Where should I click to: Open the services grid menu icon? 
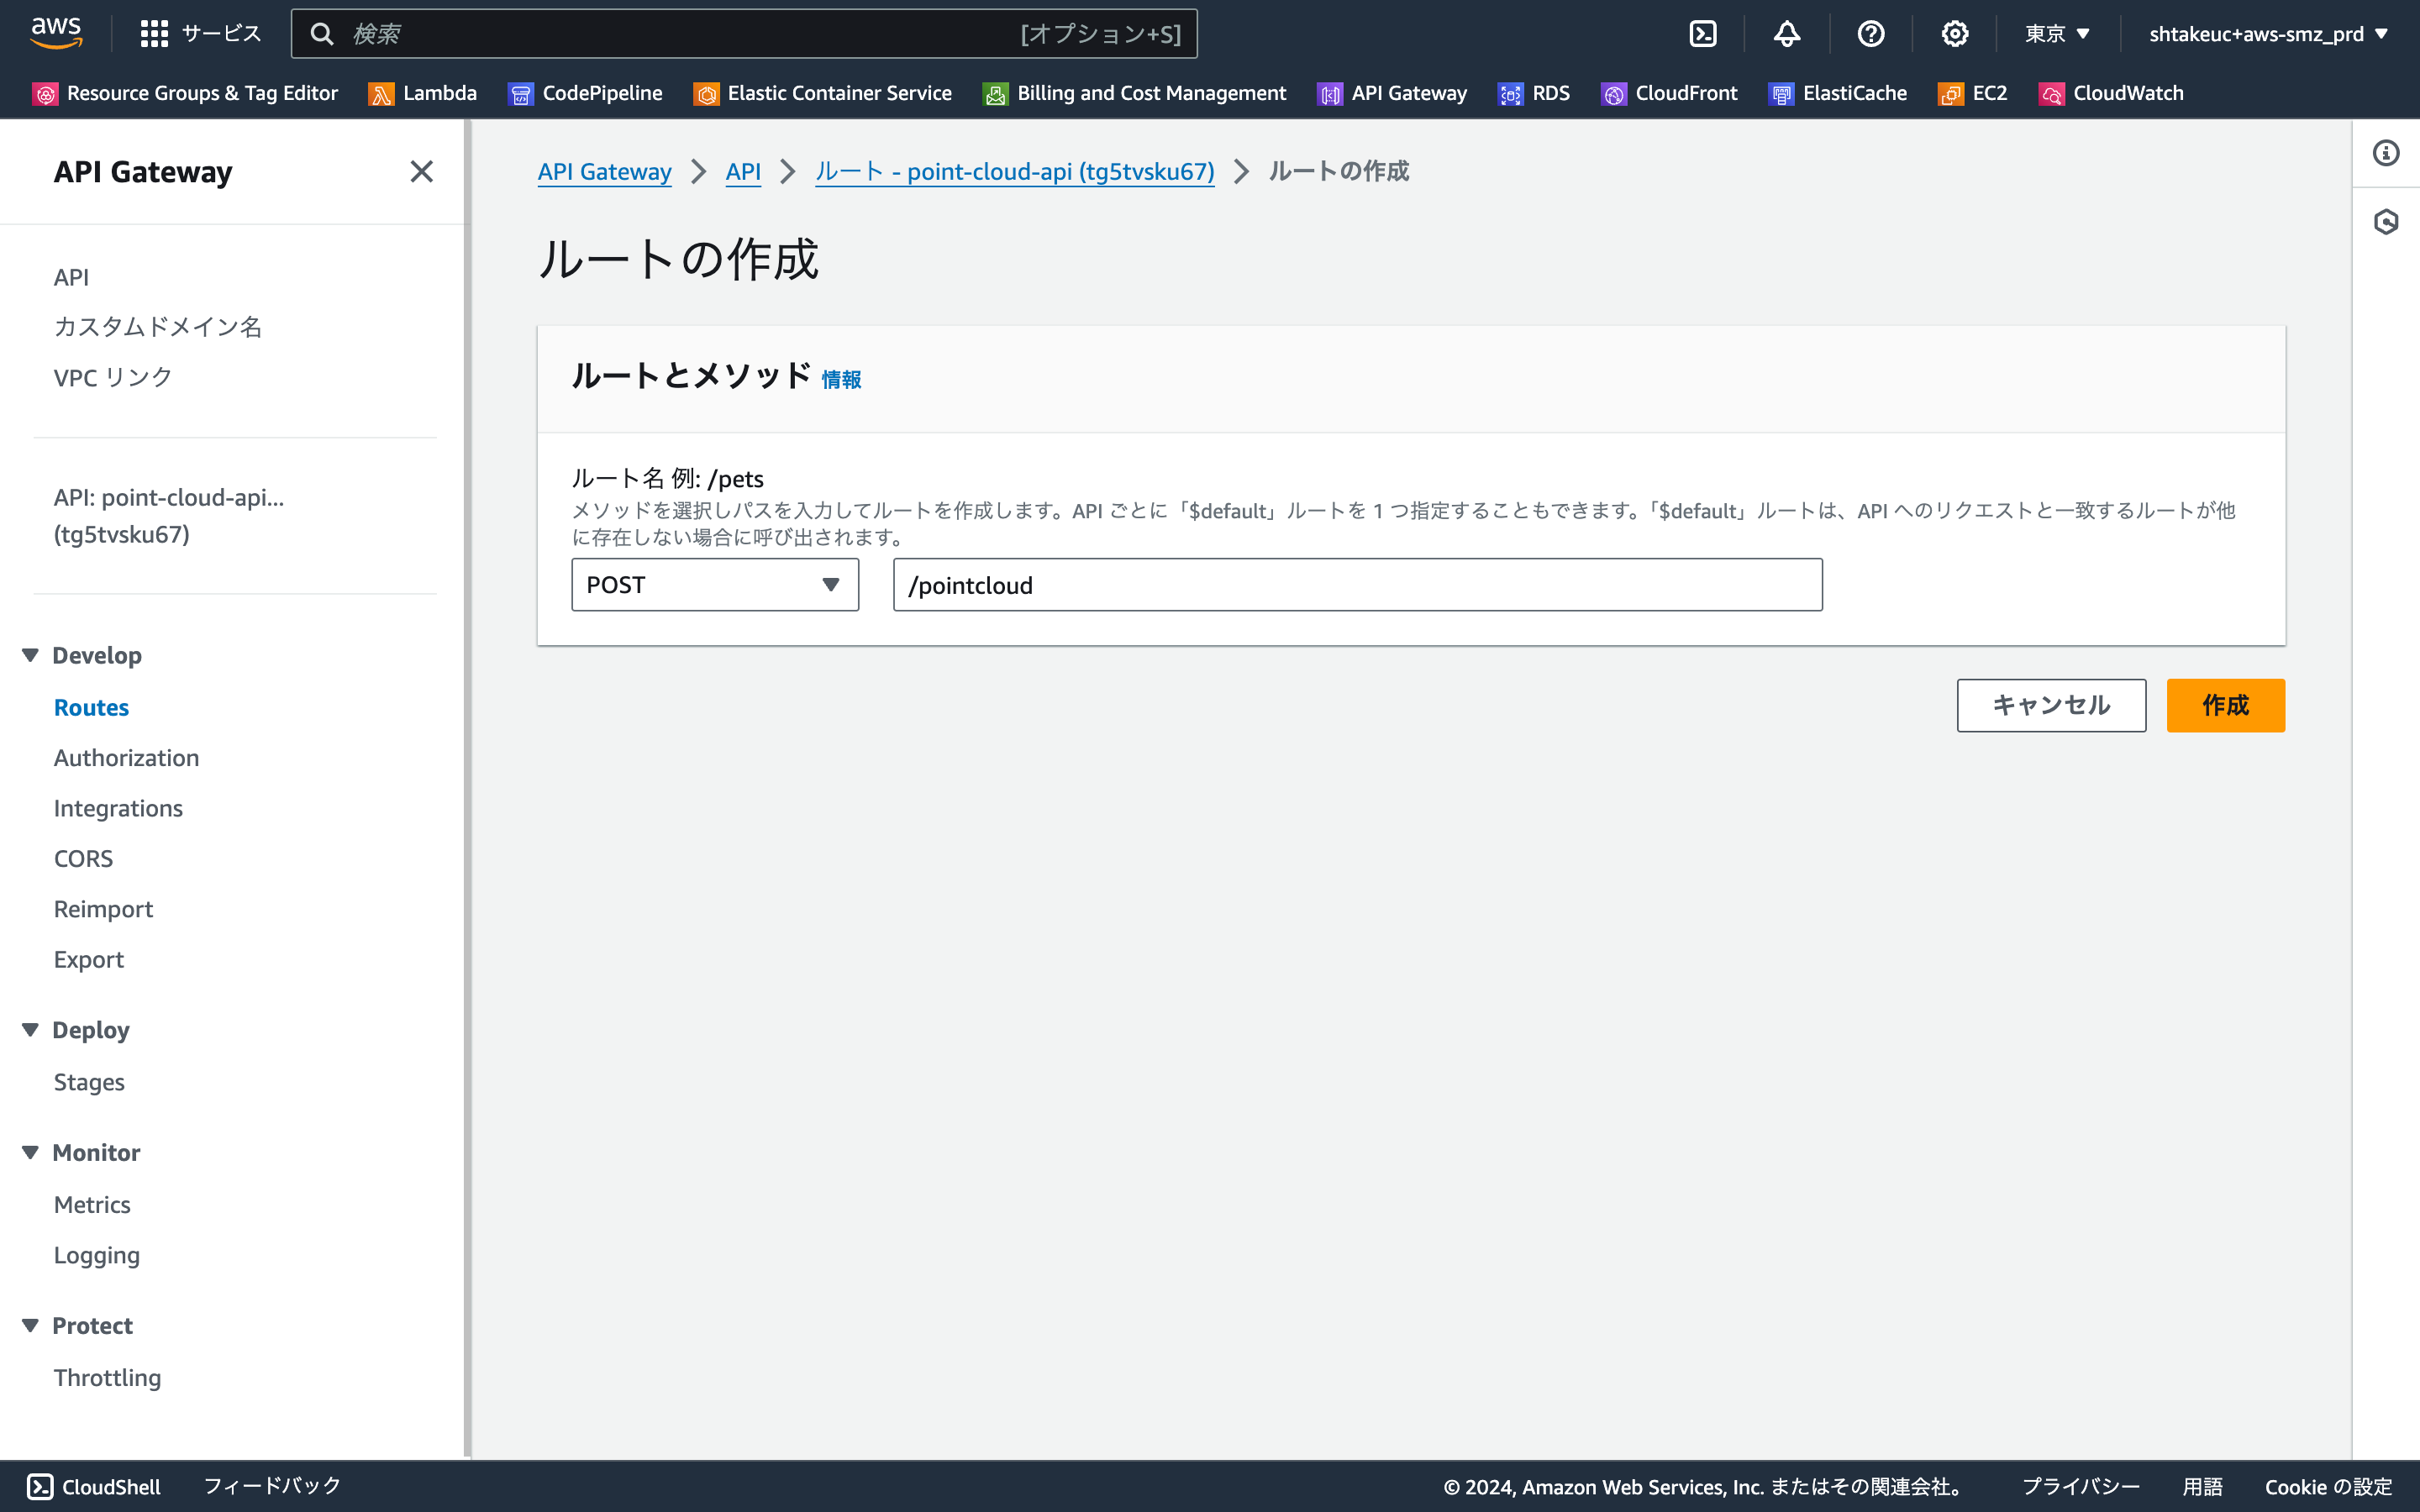154,34
